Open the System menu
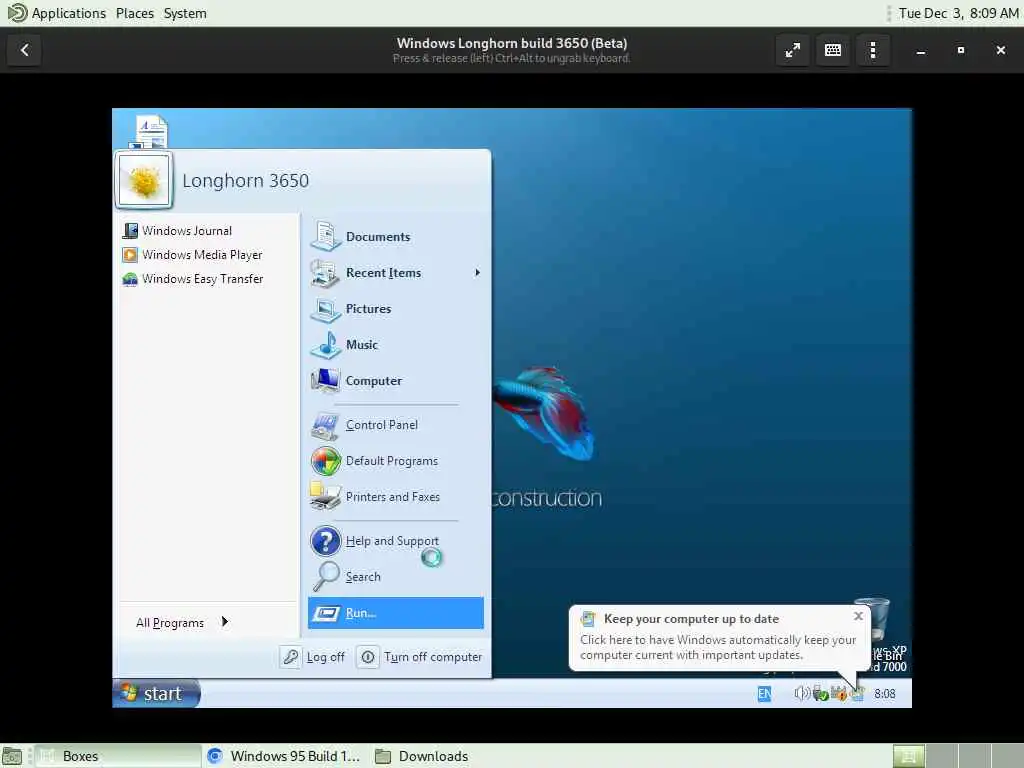The width and height of the screenshot is (1024, 768). pos(185,13)
